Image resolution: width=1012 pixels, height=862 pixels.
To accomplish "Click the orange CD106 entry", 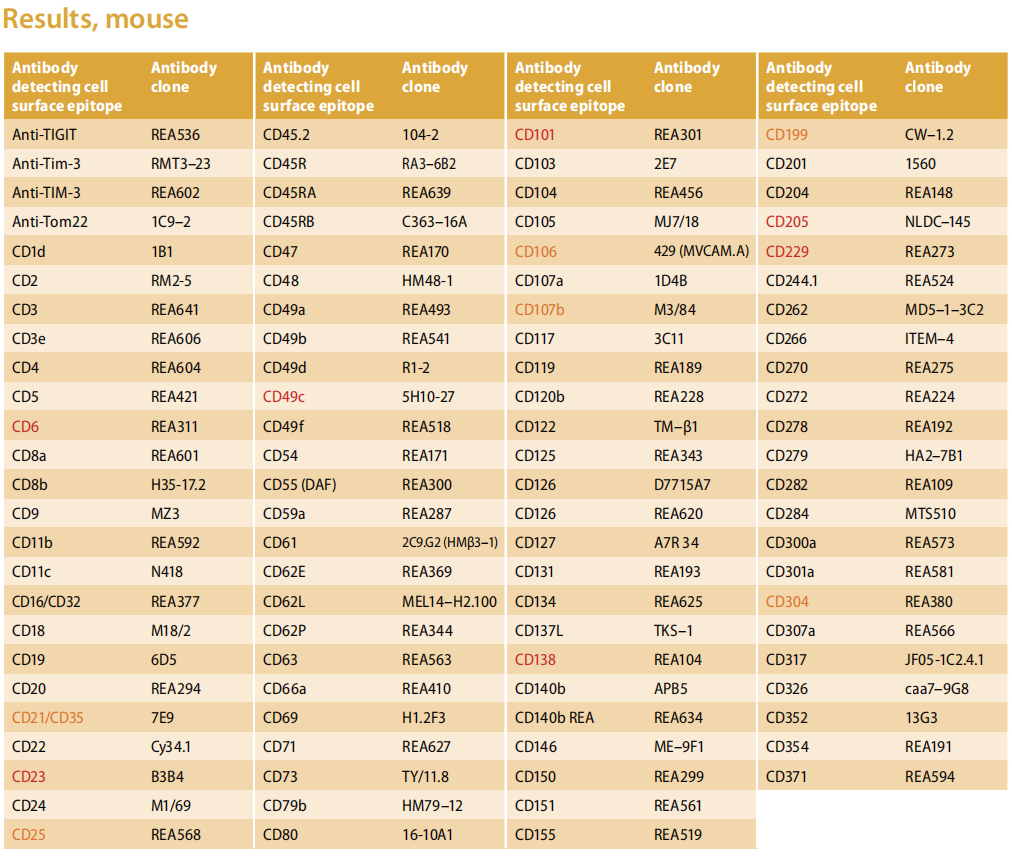I will pyautogui.click(x=536, y=252).
